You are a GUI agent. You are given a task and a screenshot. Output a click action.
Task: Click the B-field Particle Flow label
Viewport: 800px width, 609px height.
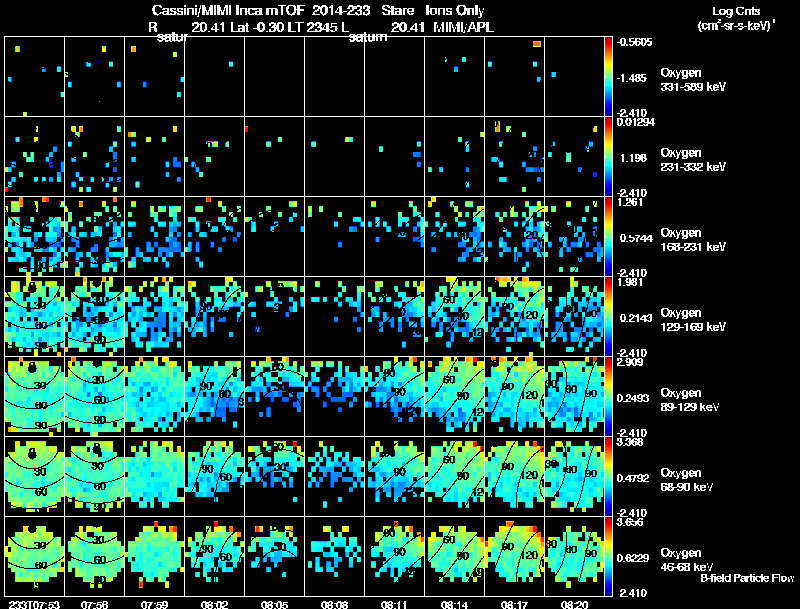coord(746,578)
